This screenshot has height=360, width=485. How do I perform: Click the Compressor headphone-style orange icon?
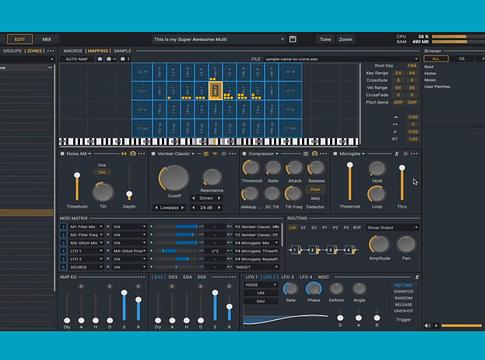314,154
